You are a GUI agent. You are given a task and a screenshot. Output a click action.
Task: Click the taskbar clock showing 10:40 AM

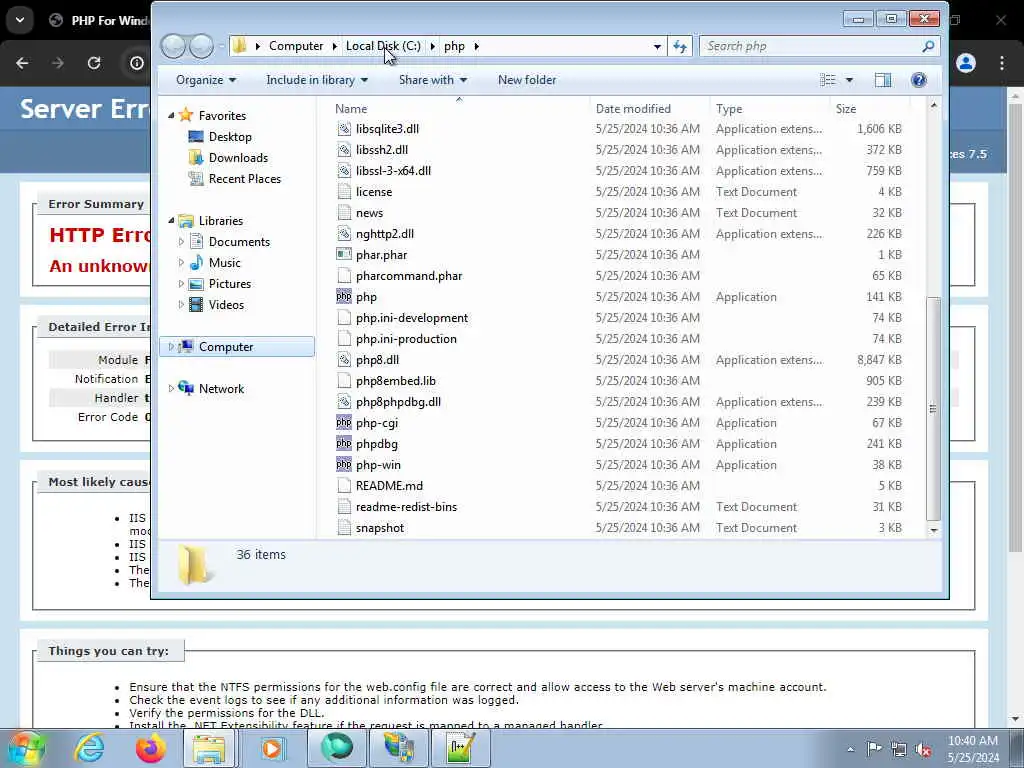(x=972, y=741)
